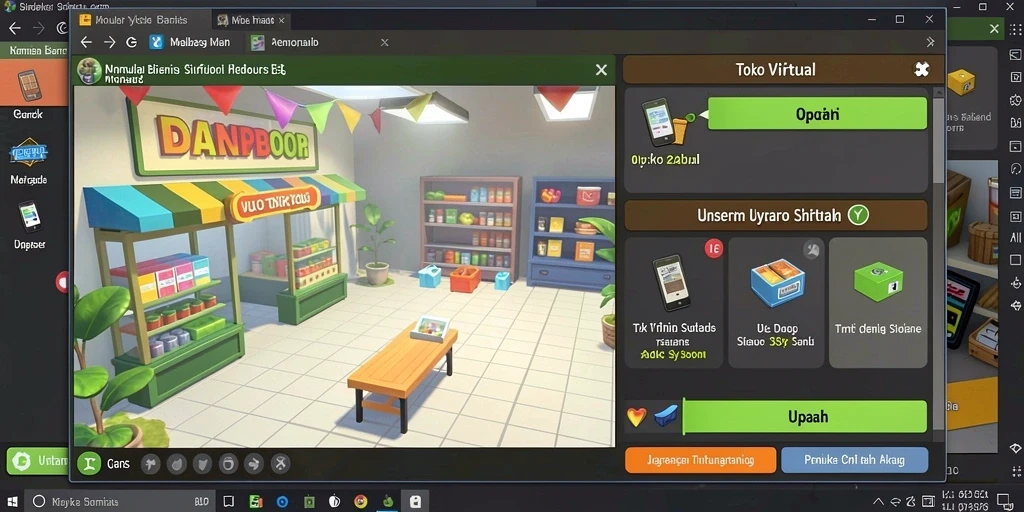Toggle the green Y circle in section header
The height and width of the screenshot is (512, 1024).
tap(857, 215)
